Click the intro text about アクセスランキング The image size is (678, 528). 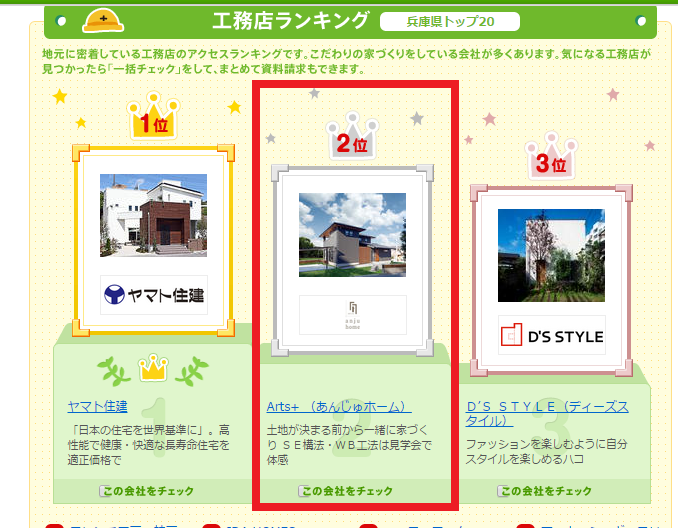click(346, 61)
